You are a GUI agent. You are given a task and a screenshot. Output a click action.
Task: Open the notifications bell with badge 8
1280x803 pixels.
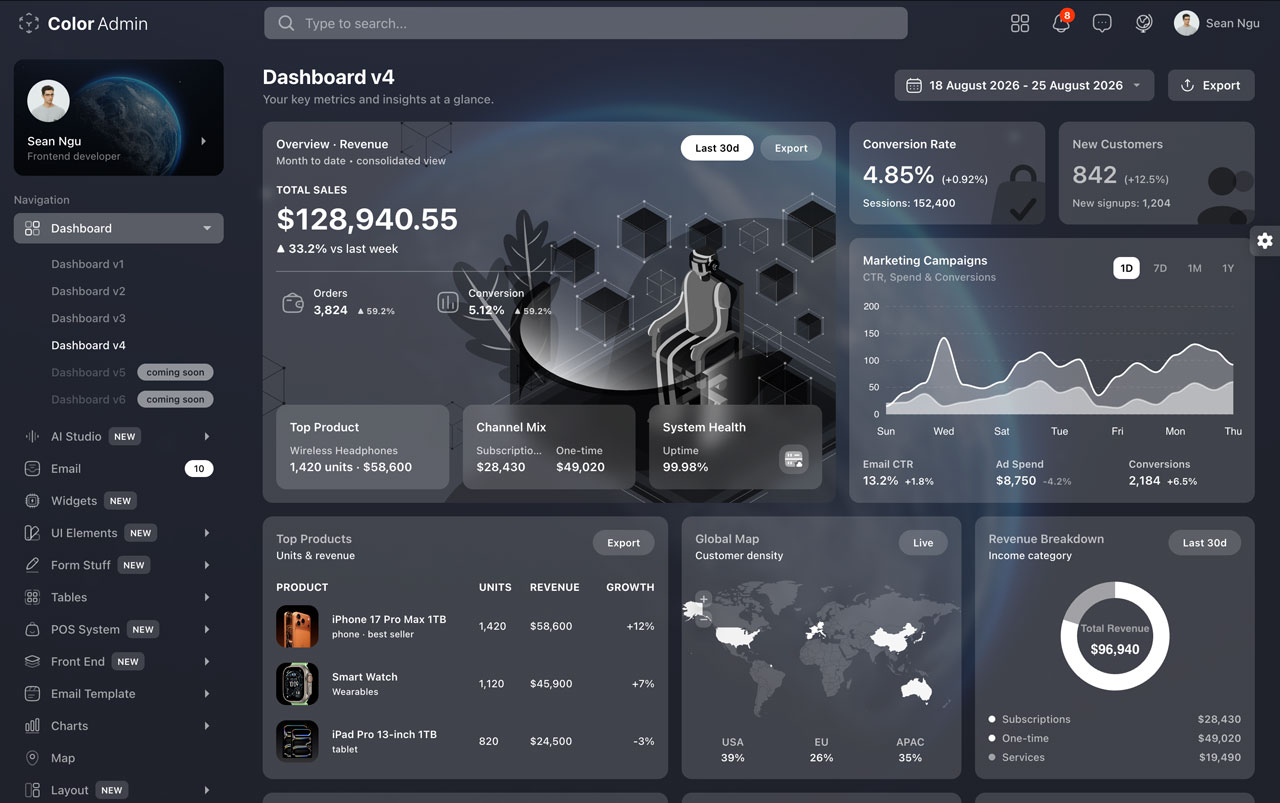point(1061,23)
